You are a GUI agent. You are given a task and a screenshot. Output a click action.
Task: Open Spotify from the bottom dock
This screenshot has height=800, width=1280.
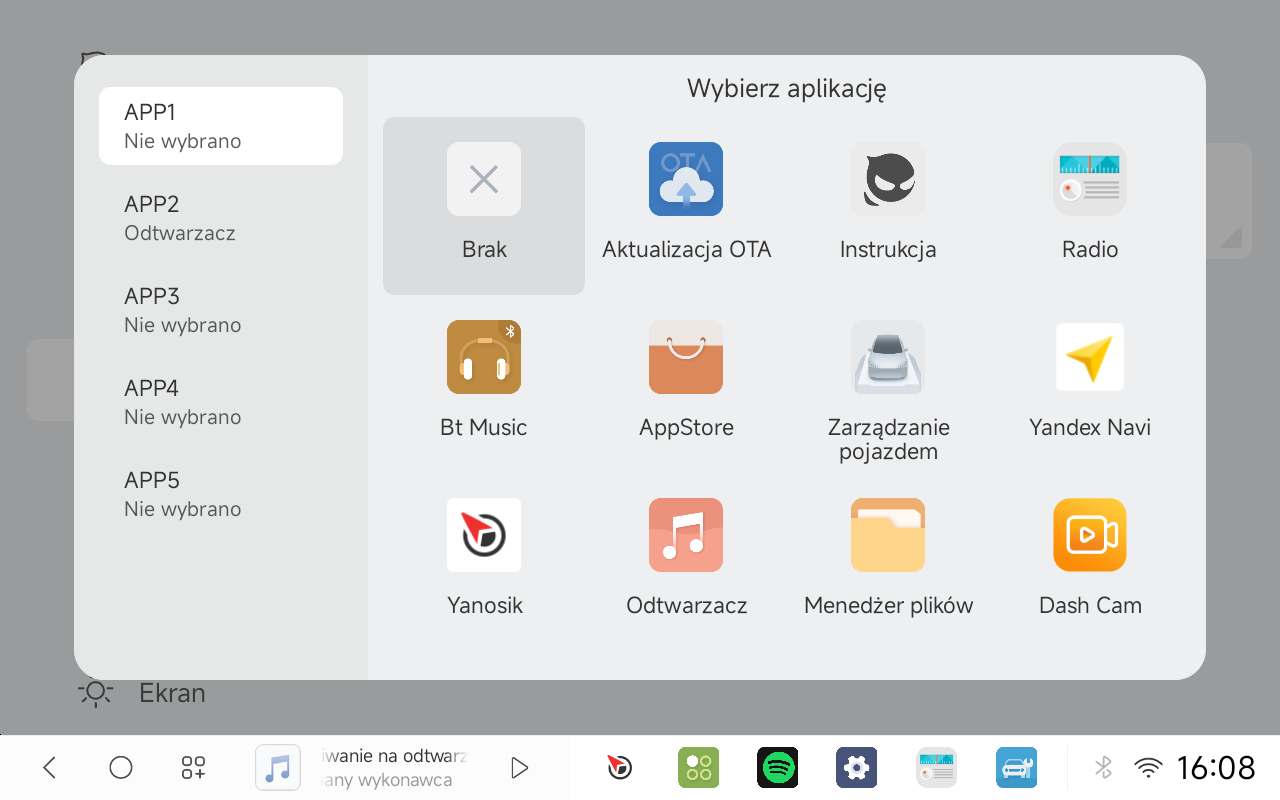777,768
